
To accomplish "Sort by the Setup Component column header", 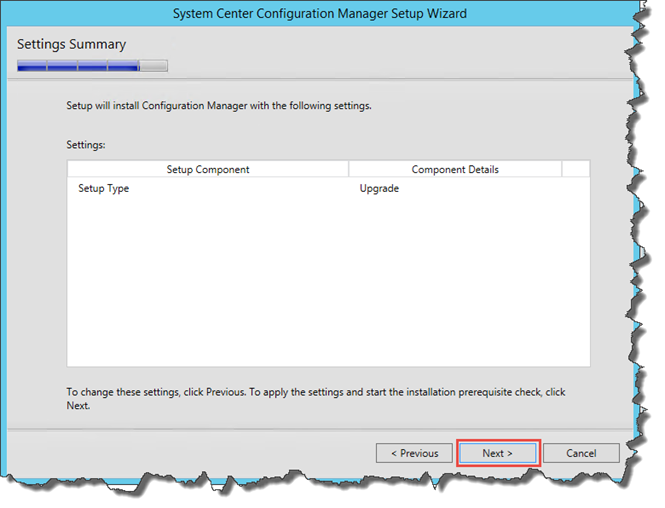I will point(208,169).
